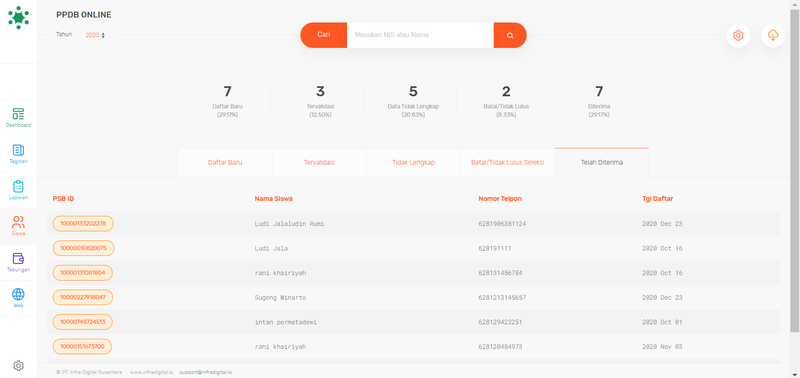Open the orange gear settings button
Image resolution: width=800 pixels, height=378 pixels.
[738, 36]
